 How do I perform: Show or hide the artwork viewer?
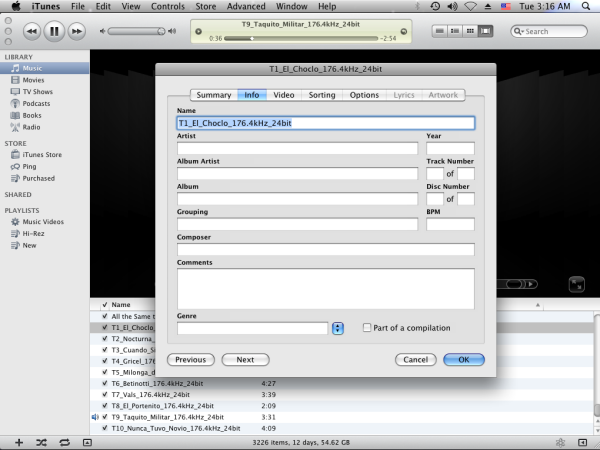click(x=87, y=443)
